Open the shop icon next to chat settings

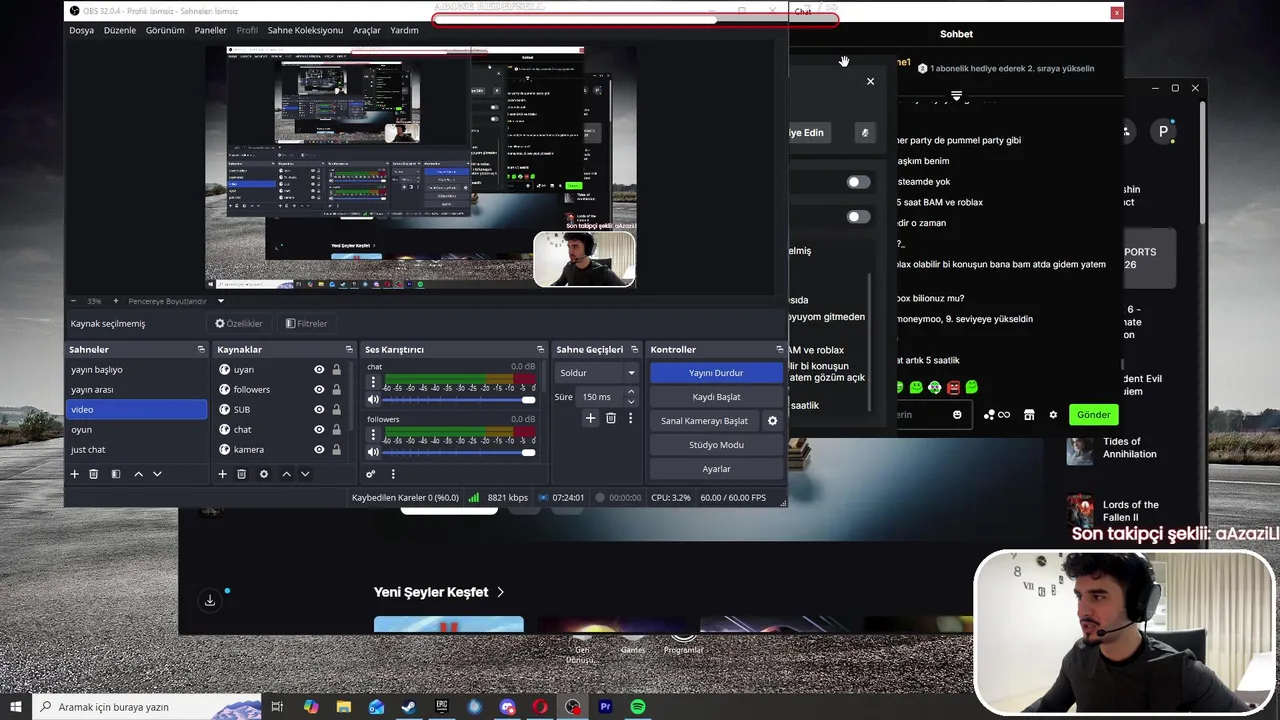point(1029,414)
